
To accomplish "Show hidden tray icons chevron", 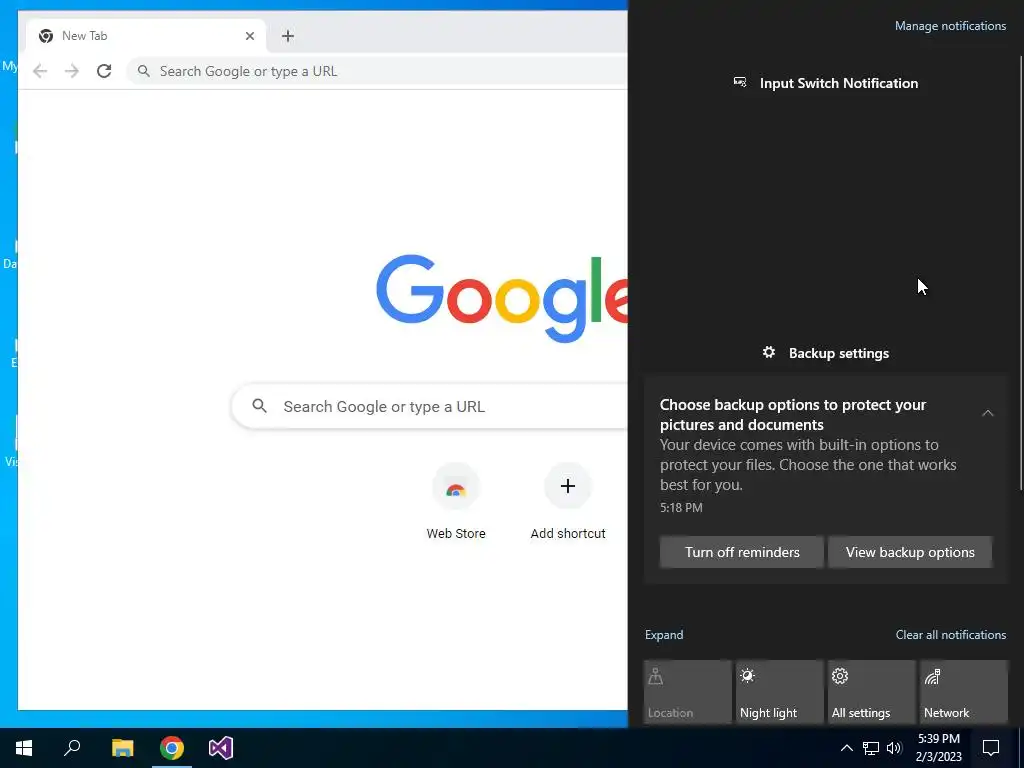I will pyautogui.click(x=846, y=748).
